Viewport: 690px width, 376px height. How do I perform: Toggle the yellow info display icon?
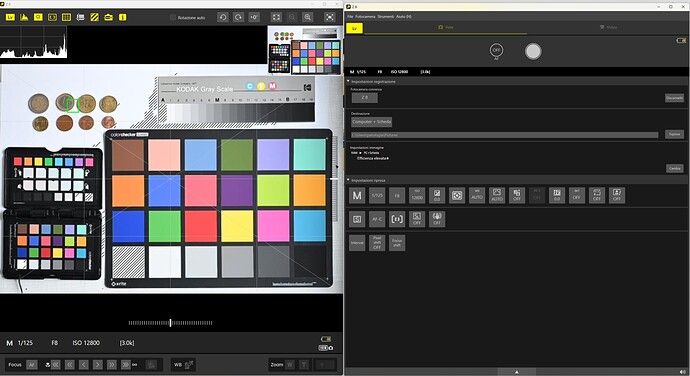tap(123, 17)
